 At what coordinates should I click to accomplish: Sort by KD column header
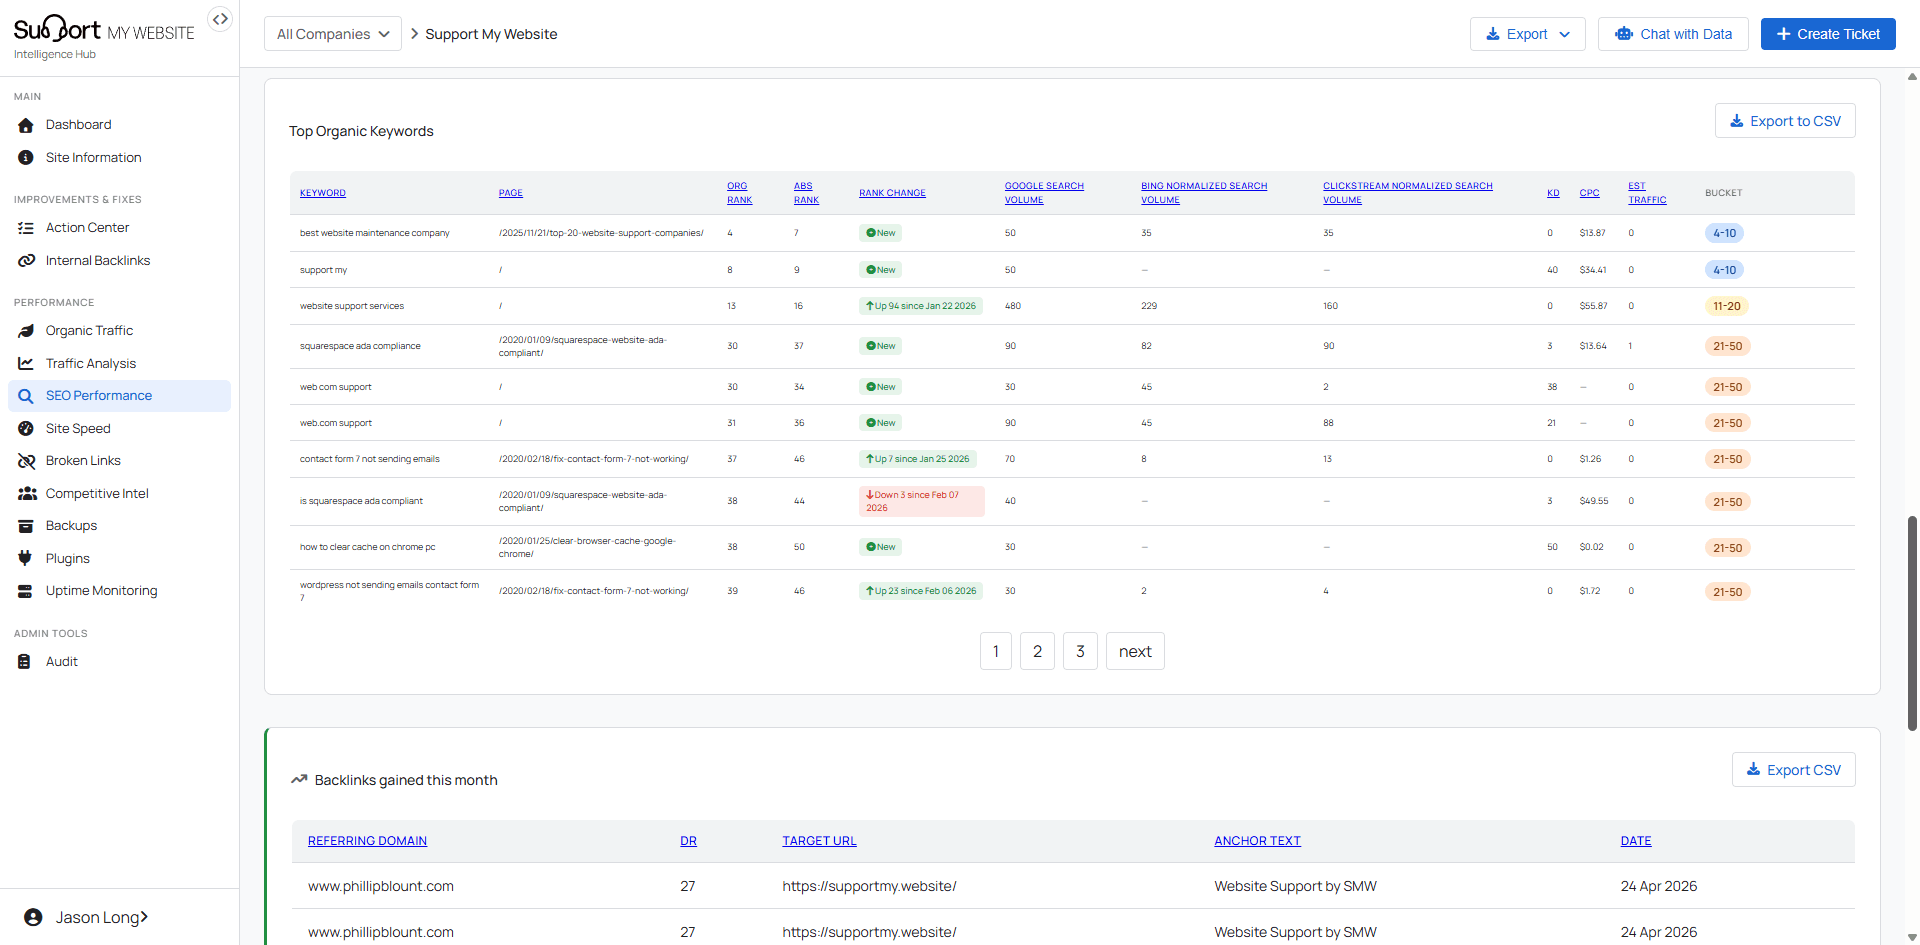click(1553, 193)
